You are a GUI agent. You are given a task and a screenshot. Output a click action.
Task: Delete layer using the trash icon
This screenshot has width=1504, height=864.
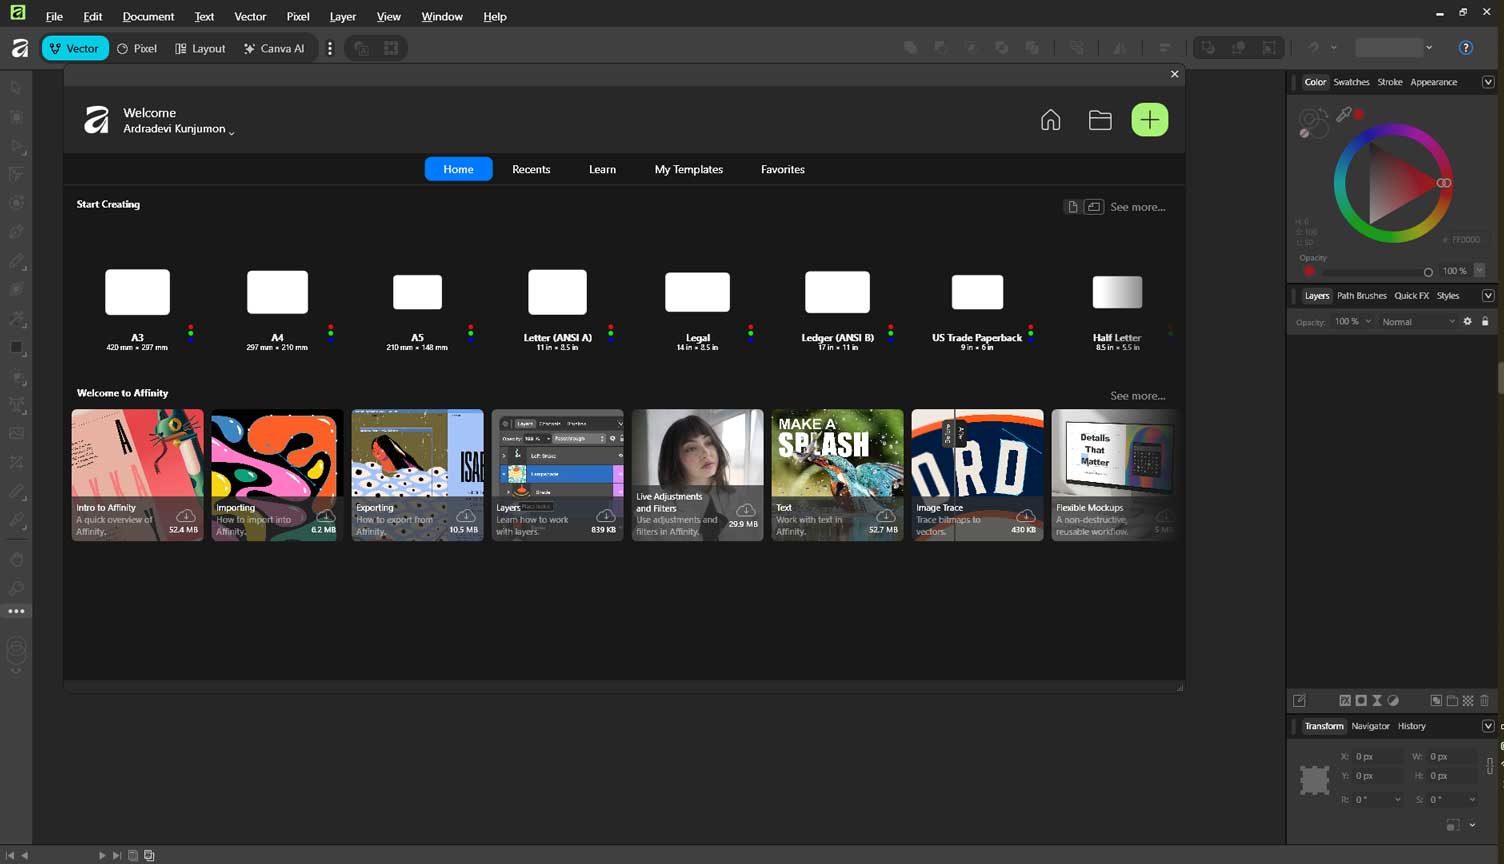1484,701
